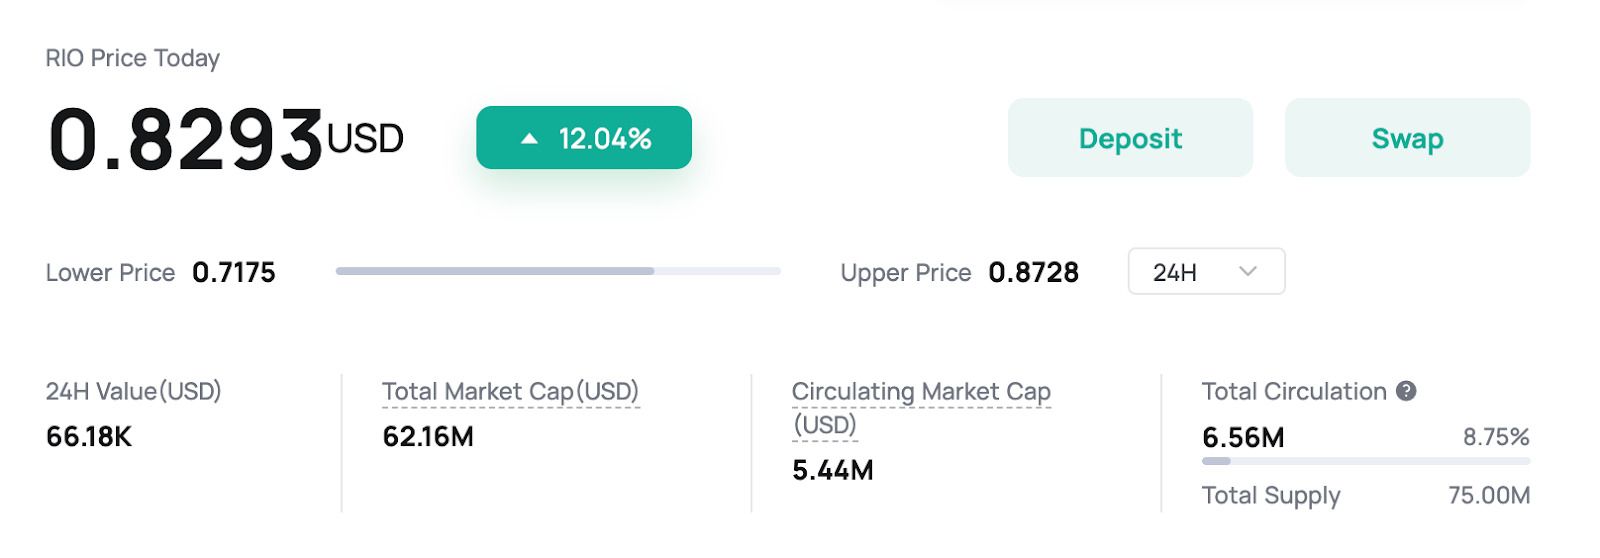Viewport: 1600px width, 558px height.
Task: Click the Circulating Market Cap underlined label
Action: tap(920, 392)
